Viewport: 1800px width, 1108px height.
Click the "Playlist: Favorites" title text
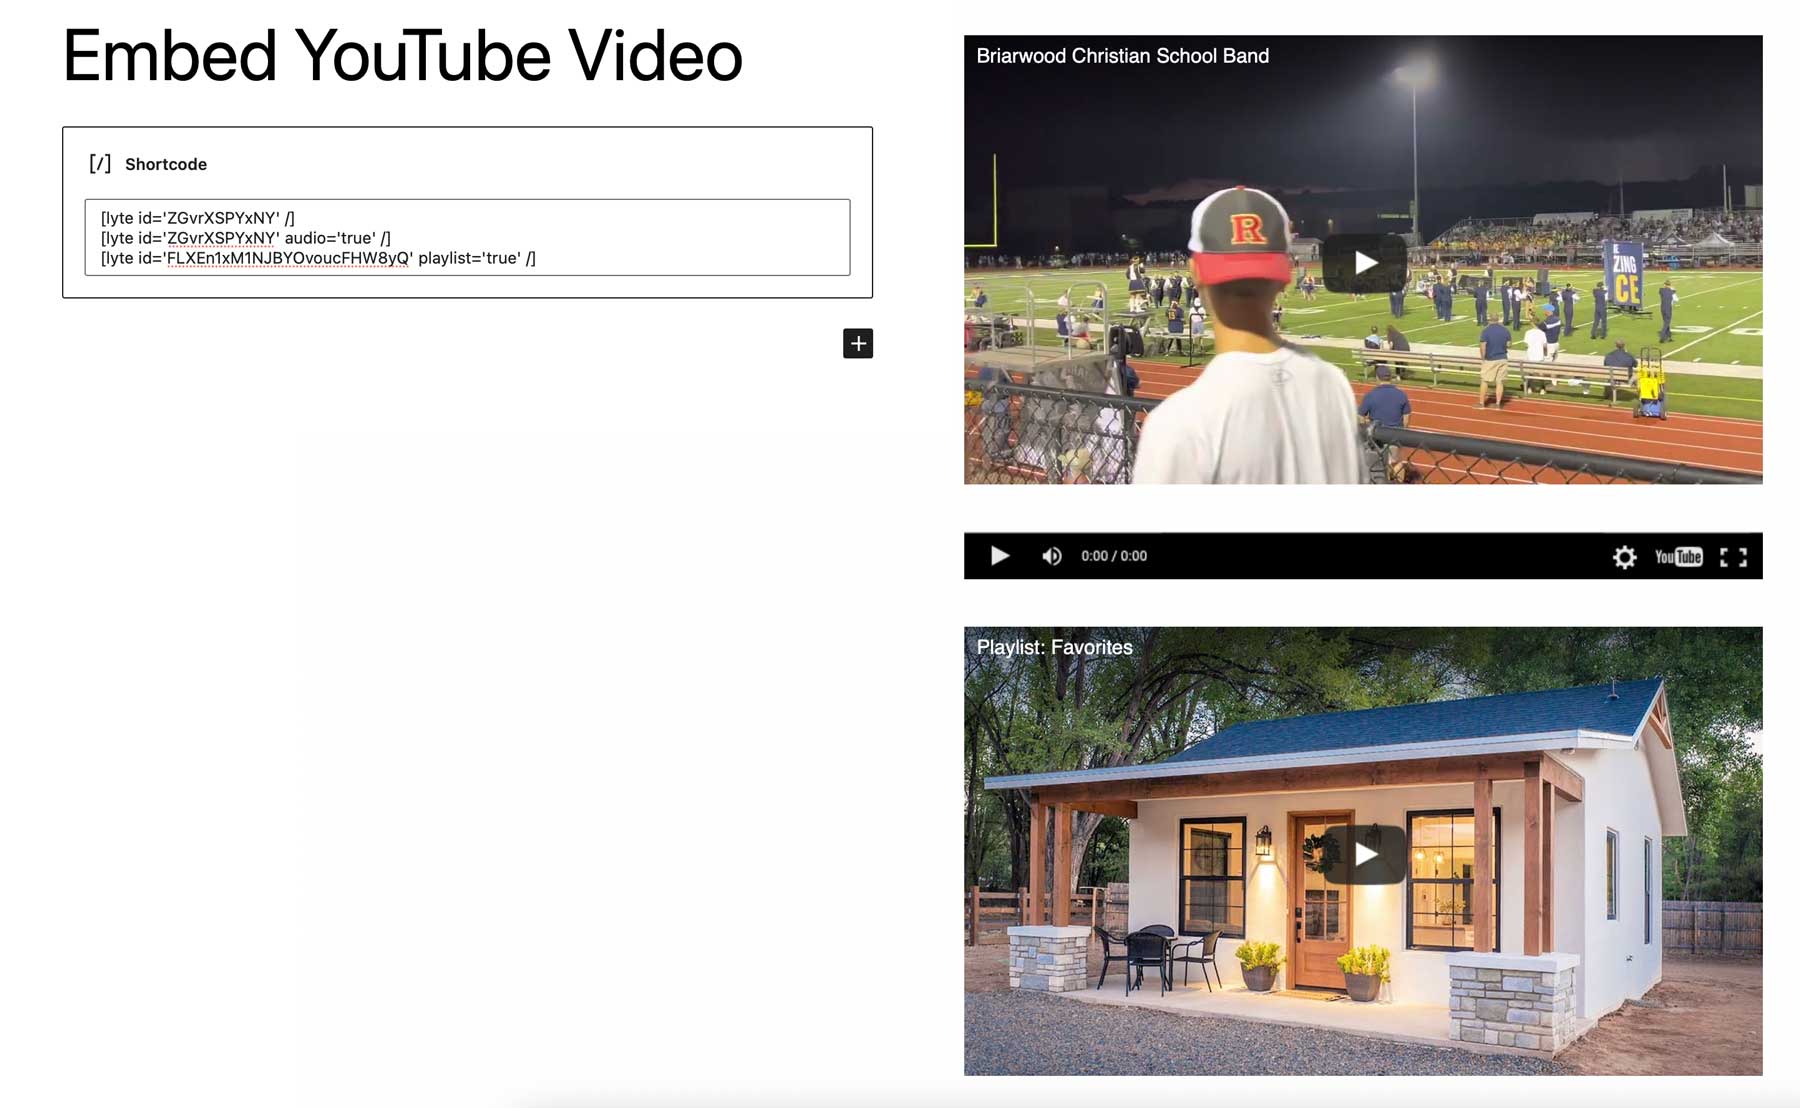point(1054,647)
